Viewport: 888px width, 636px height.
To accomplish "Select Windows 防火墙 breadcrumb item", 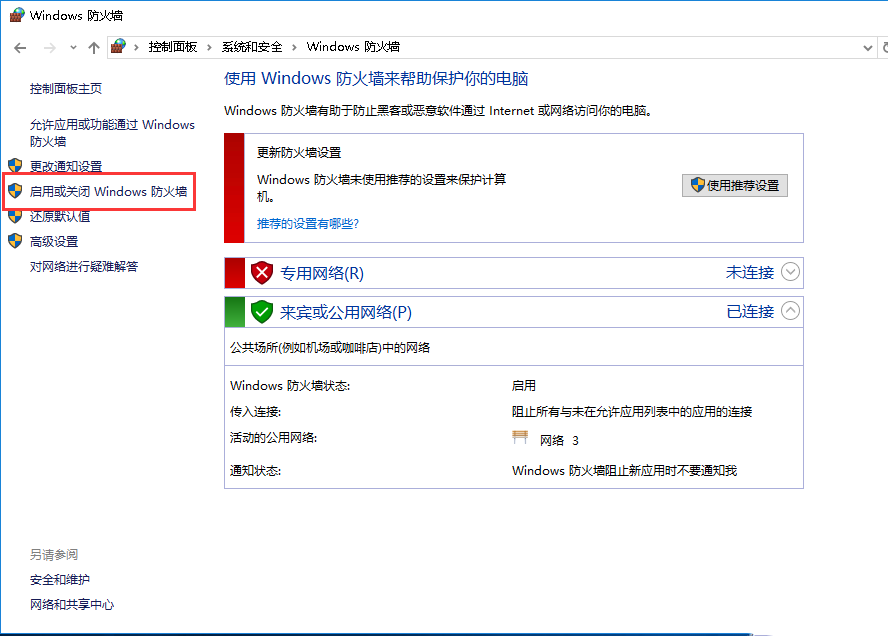I will (353, 47).
